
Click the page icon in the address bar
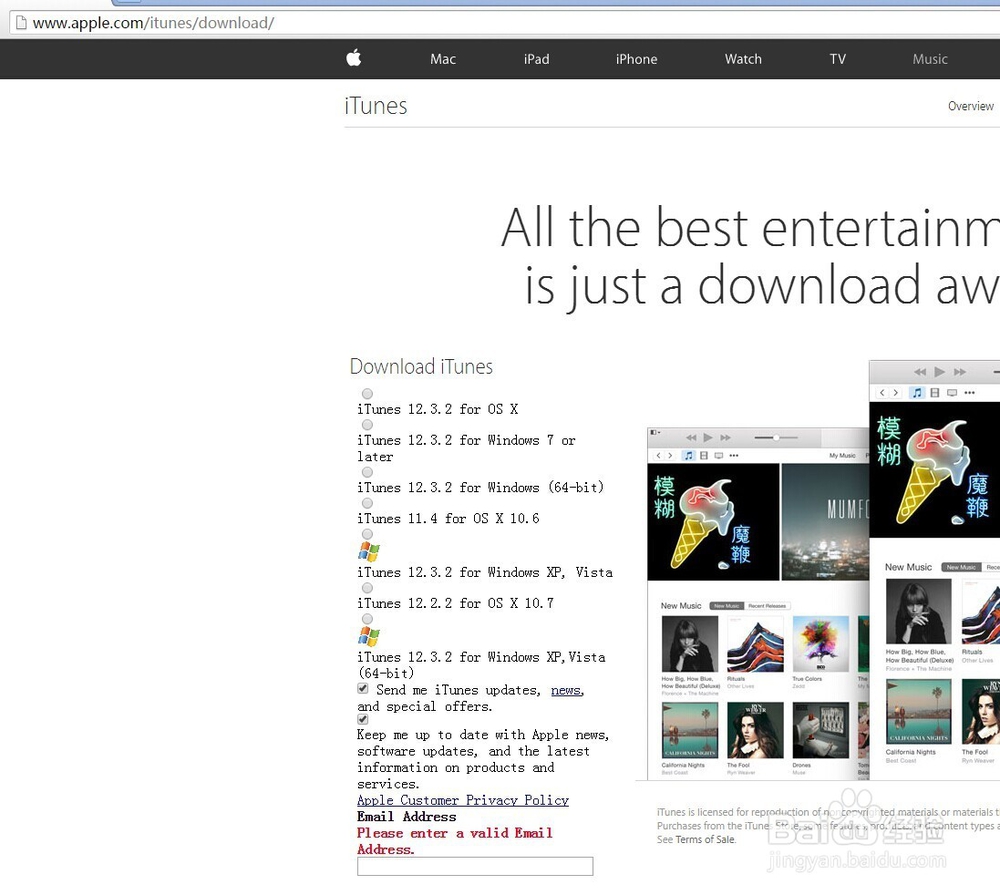[x=21, y=23]
